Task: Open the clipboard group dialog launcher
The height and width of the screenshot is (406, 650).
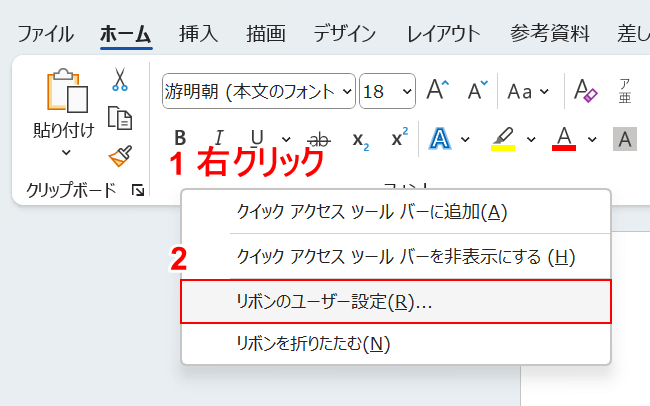Action: [137, 189]
